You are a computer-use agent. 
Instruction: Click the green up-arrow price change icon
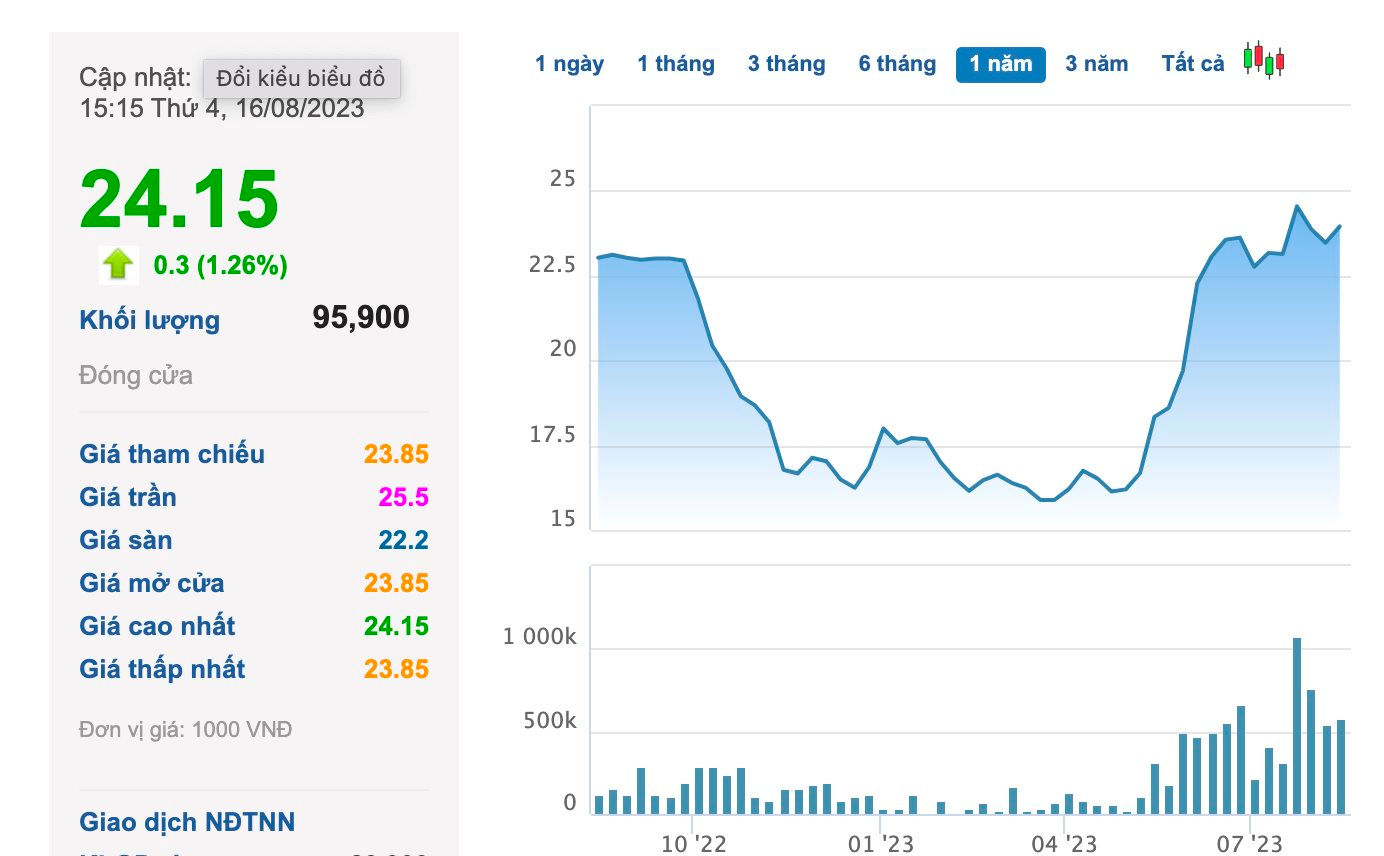point(118,265)
